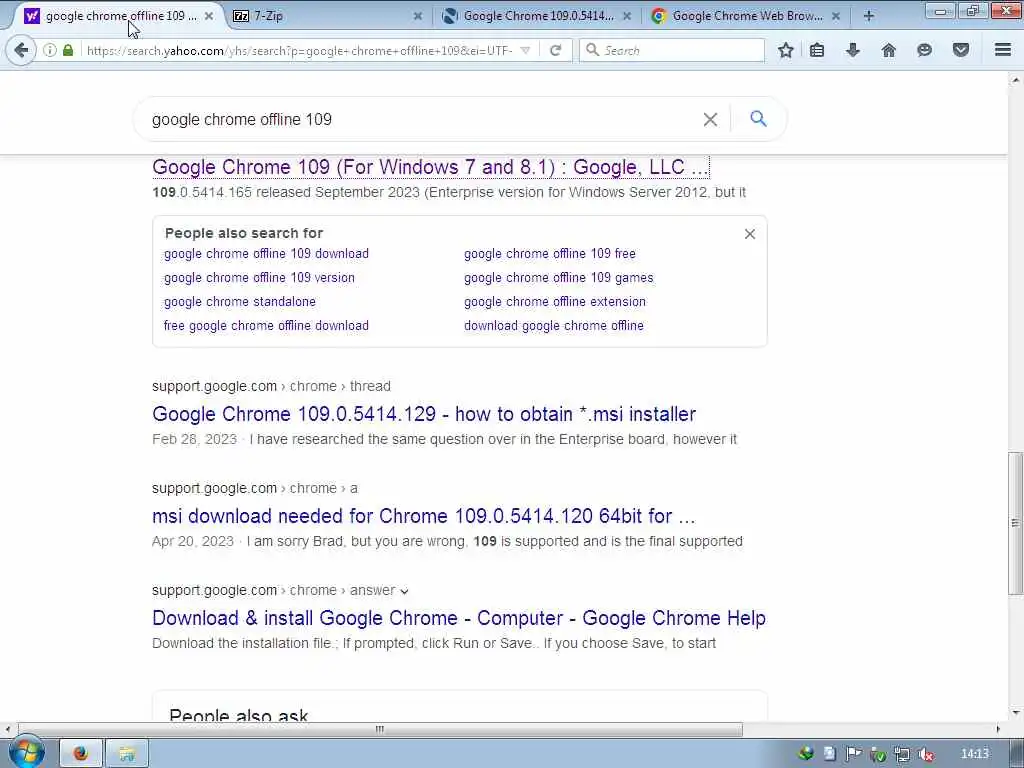Open the Firefox hamburger menu
The width and height of the screenshot is (1024, 768).
[x=1003, y=50]
